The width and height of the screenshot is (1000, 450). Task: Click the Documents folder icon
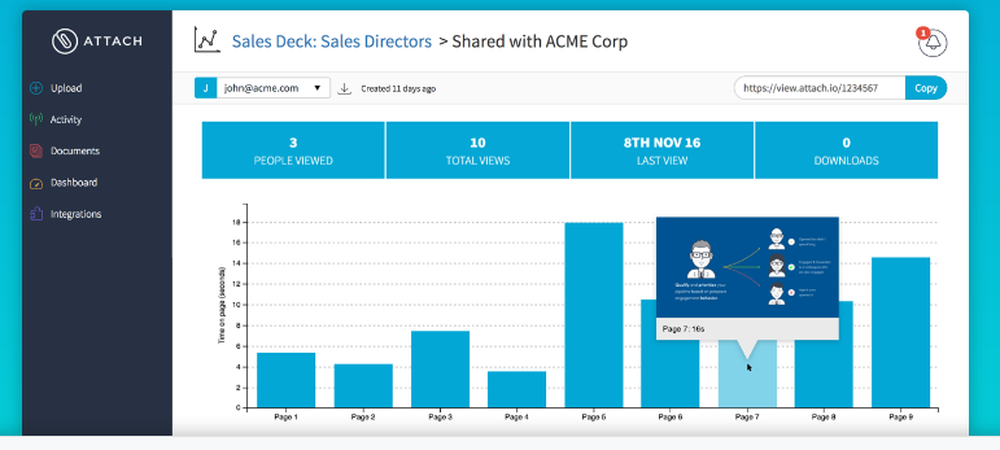(36, 151)
